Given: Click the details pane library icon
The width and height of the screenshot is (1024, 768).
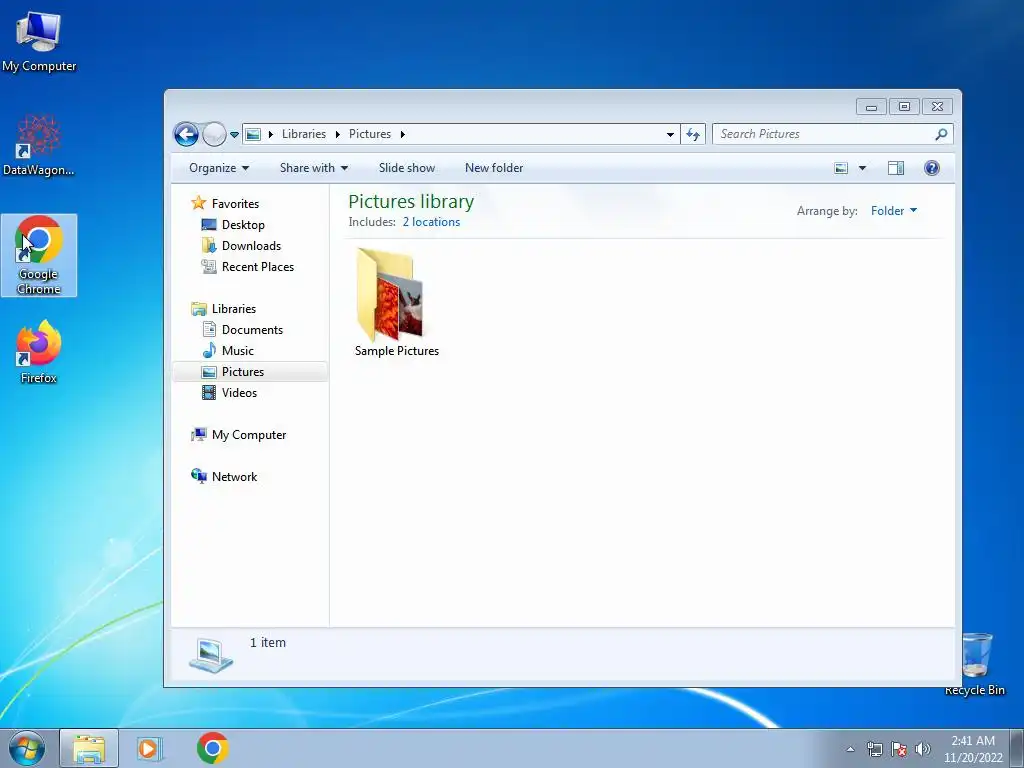Looking at the screenshot, I should point(211,655).
